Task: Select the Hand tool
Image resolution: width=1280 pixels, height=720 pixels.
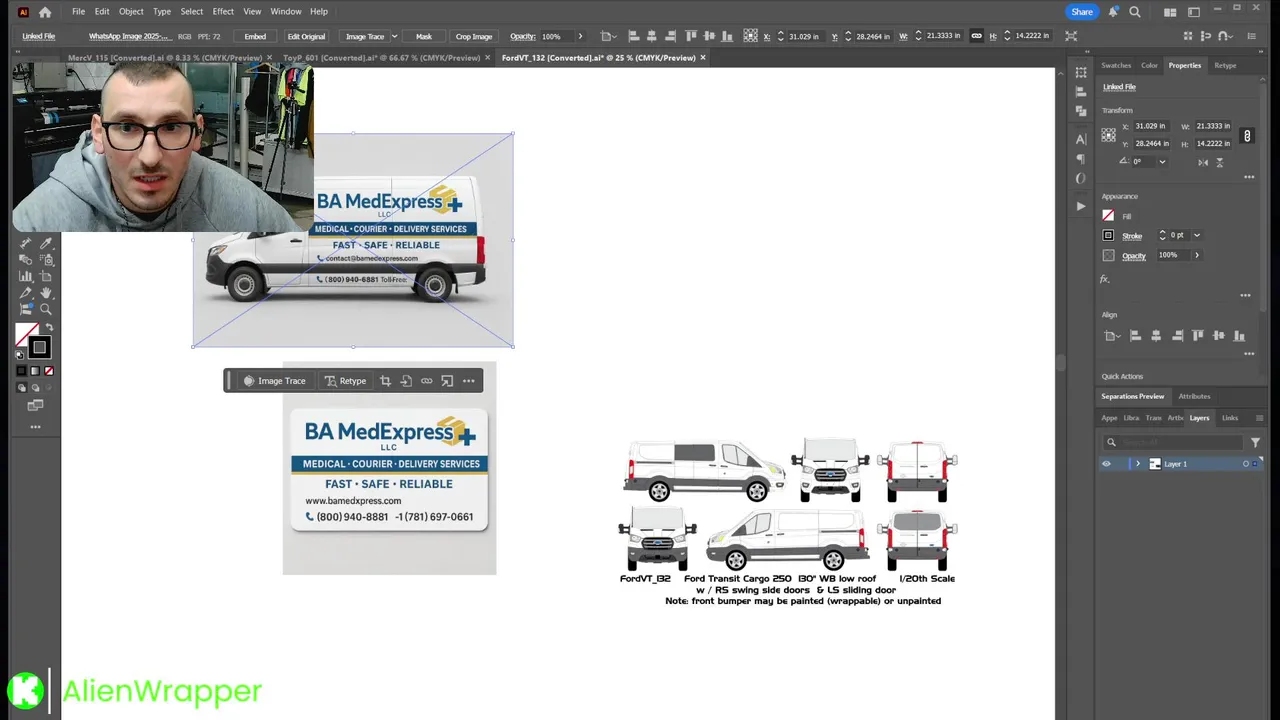Action: tap(46, 293)
